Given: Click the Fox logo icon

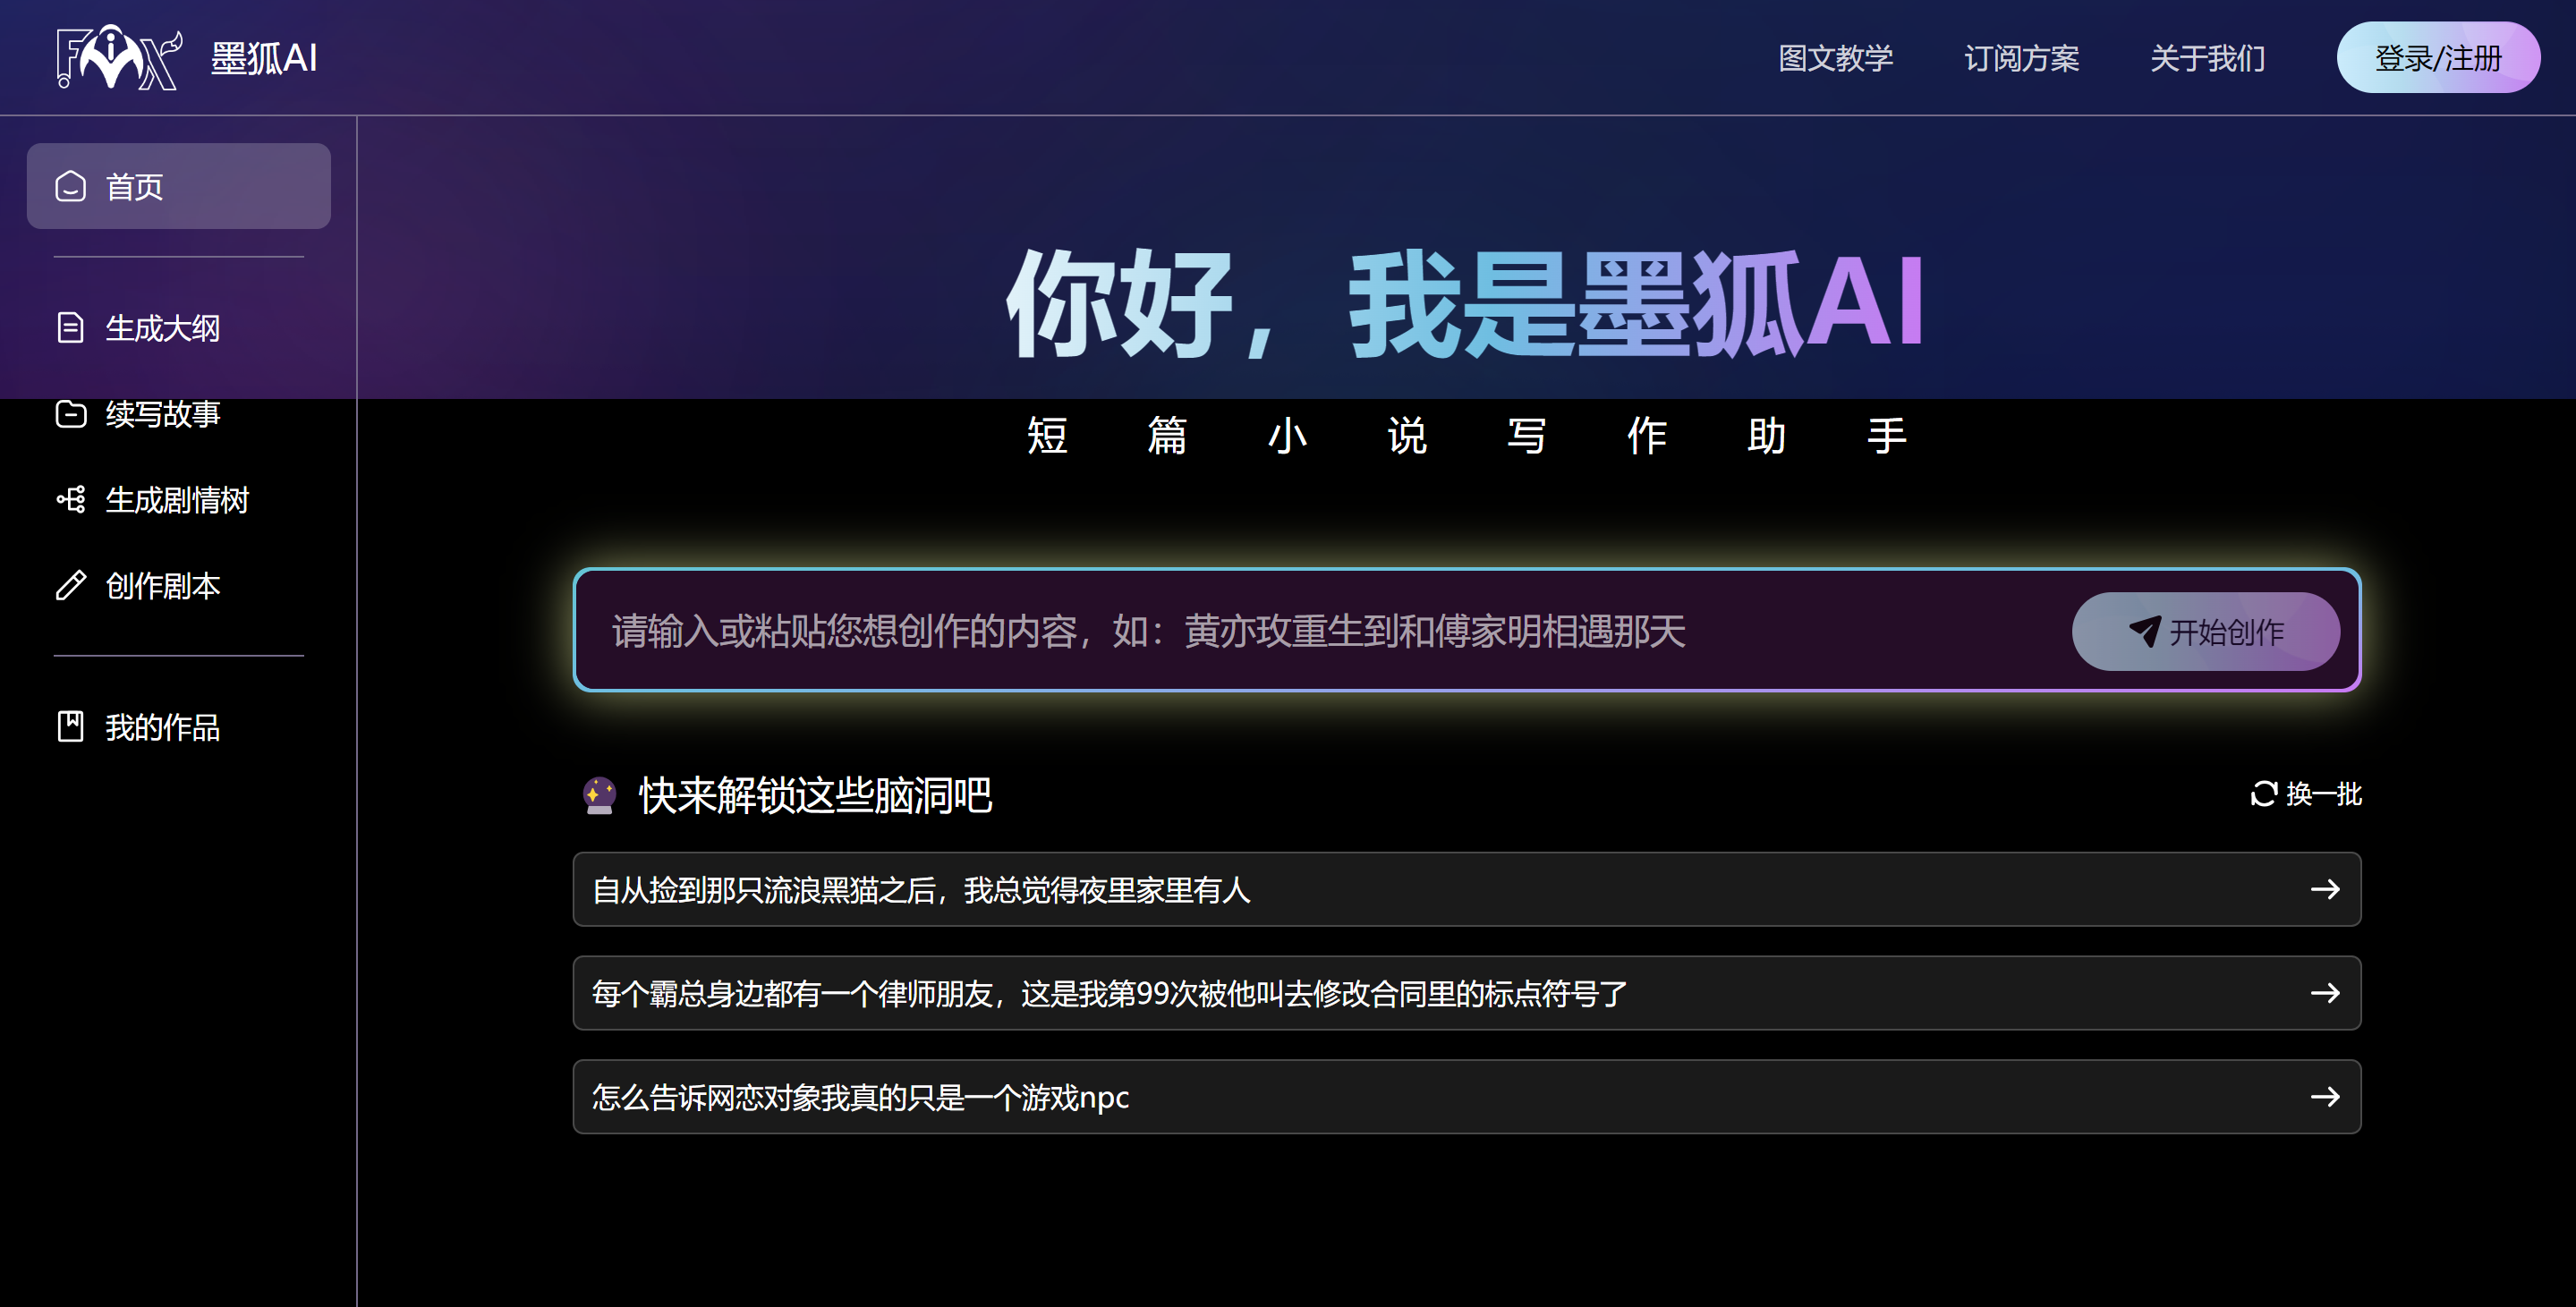Looking at the screenshot, I should click(118, 58).
